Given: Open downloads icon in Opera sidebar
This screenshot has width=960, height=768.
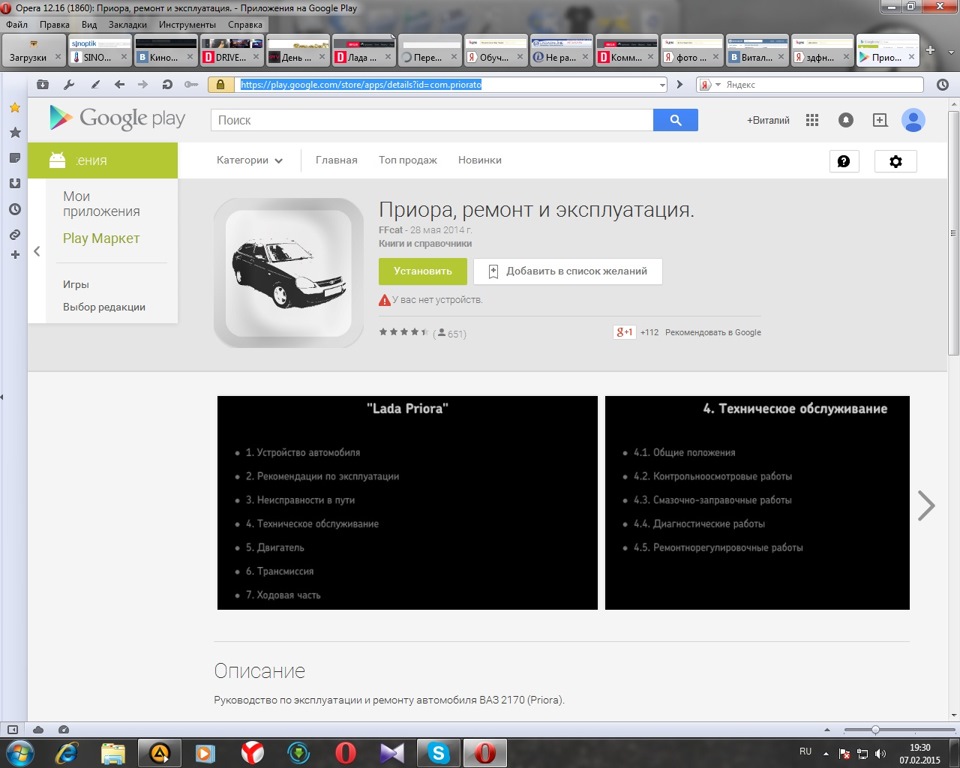Looking at the screenshot, I should (15, 183).
